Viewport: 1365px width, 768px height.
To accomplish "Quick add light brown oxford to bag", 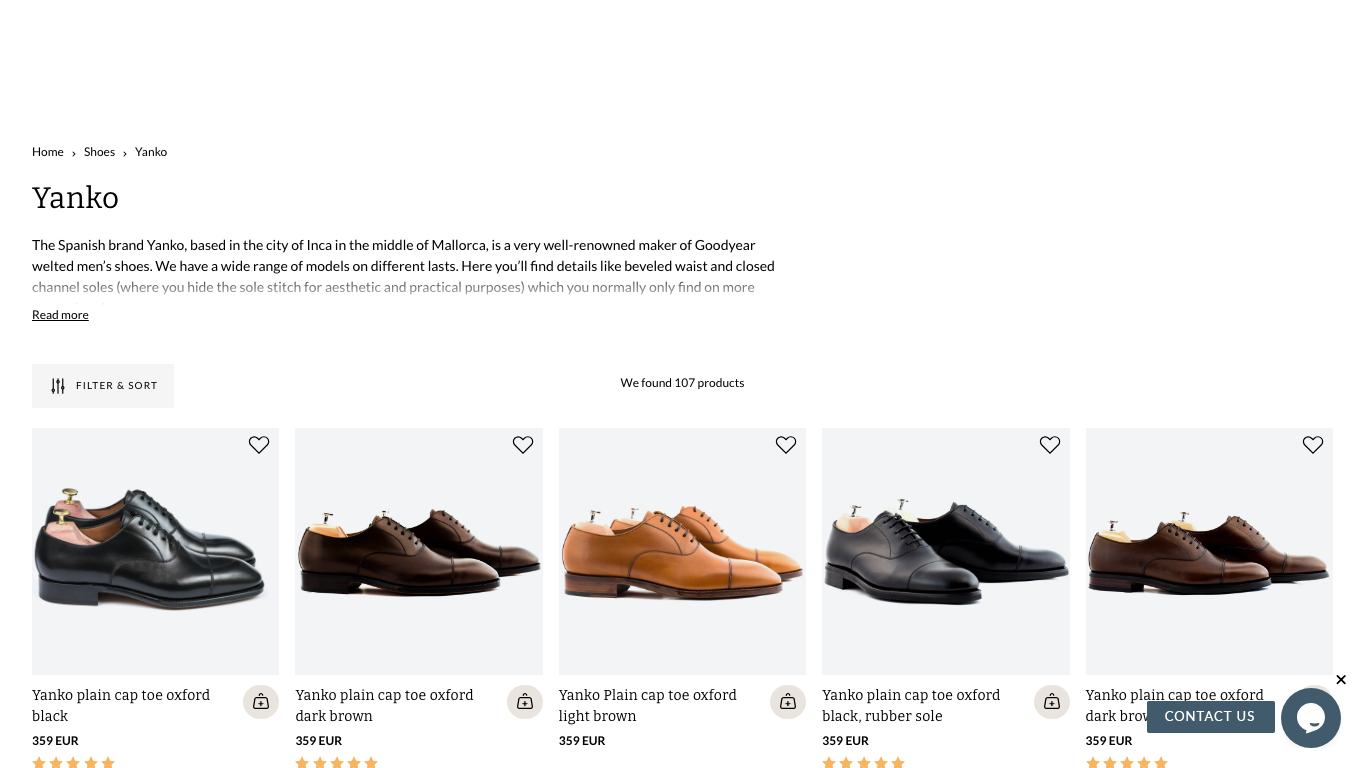I will click(x=788, y=702).
